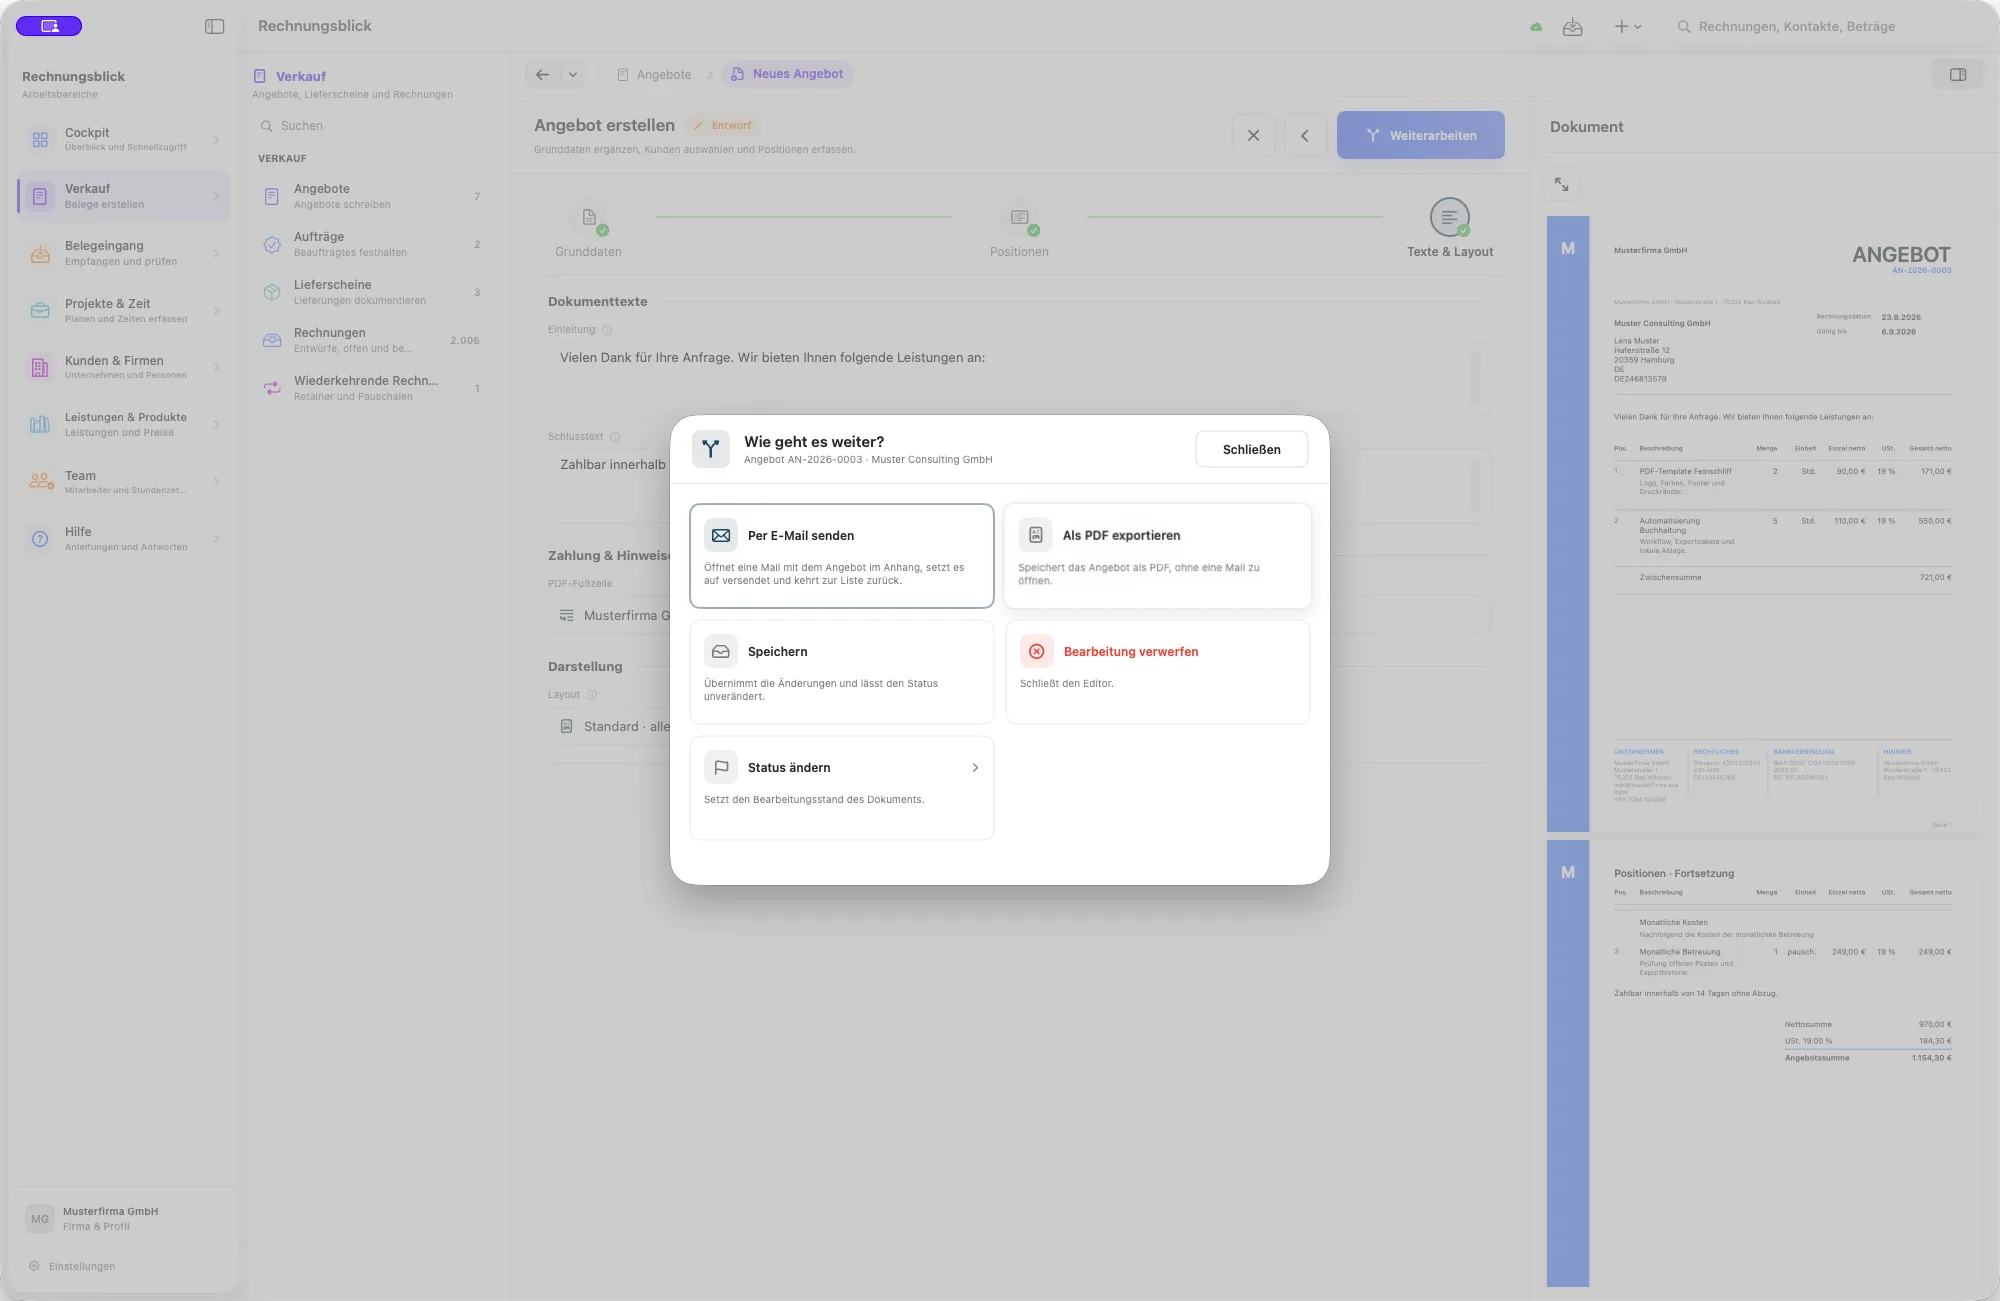Click the back arrow navigation button
This screenshot has height=1301, width=2000.
(x=542, y=74)
